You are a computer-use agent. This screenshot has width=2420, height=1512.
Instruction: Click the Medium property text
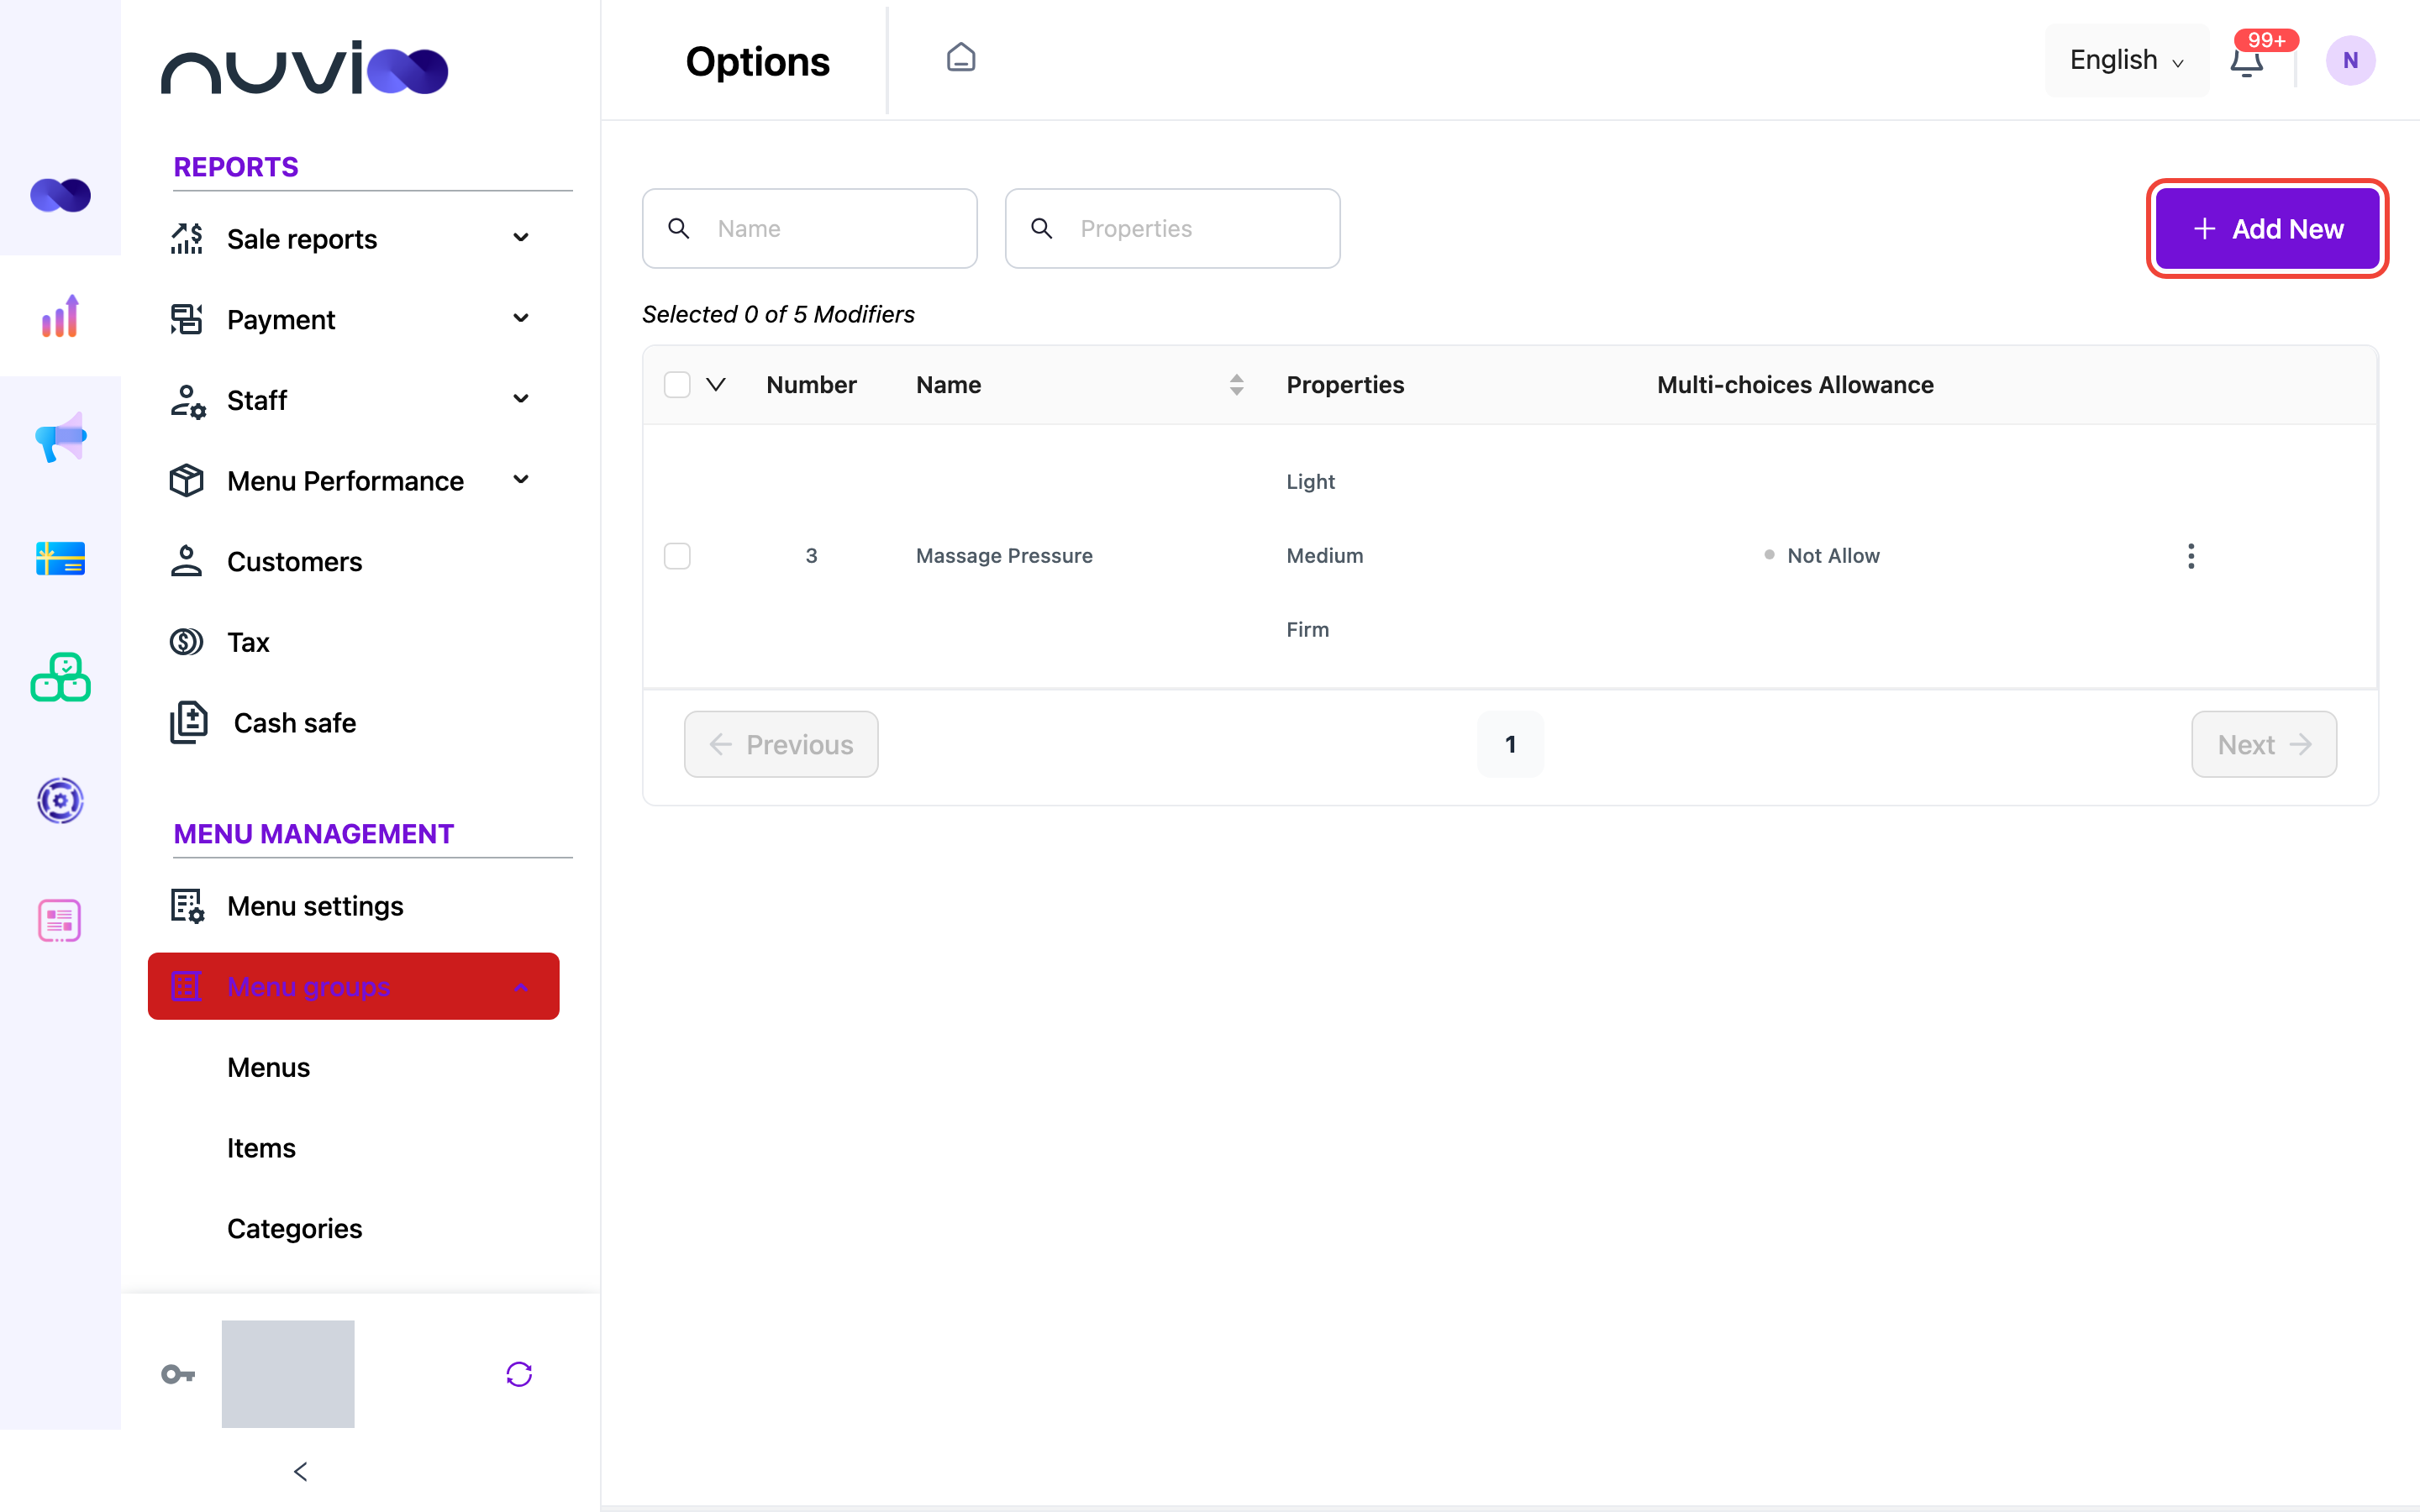1324,556
